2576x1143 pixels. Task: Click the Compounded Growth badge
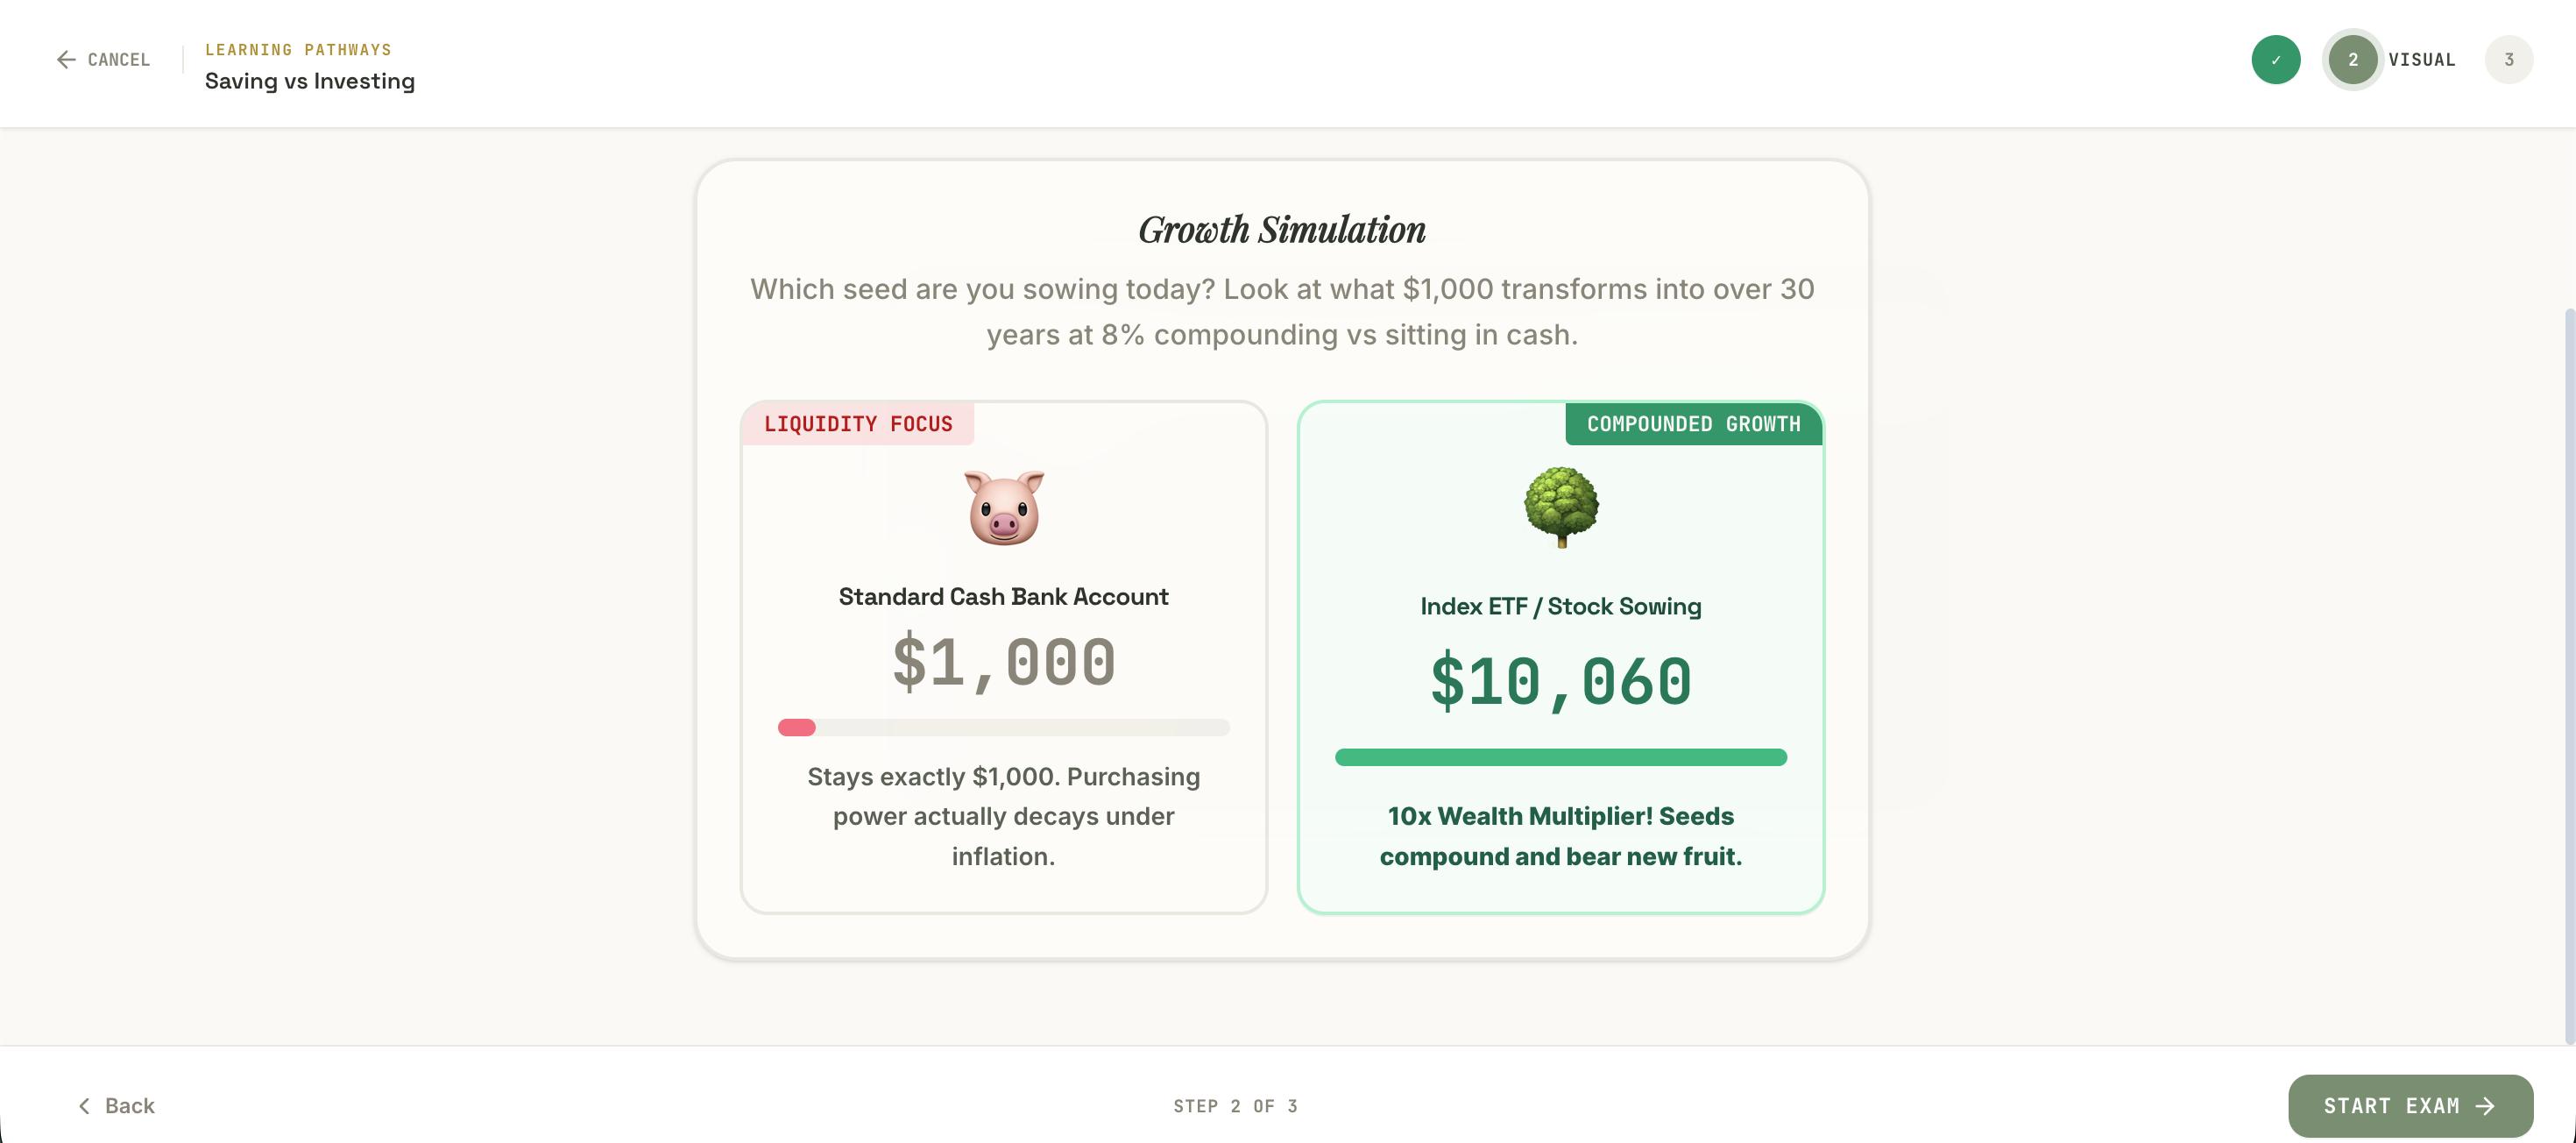point(1694,424)
